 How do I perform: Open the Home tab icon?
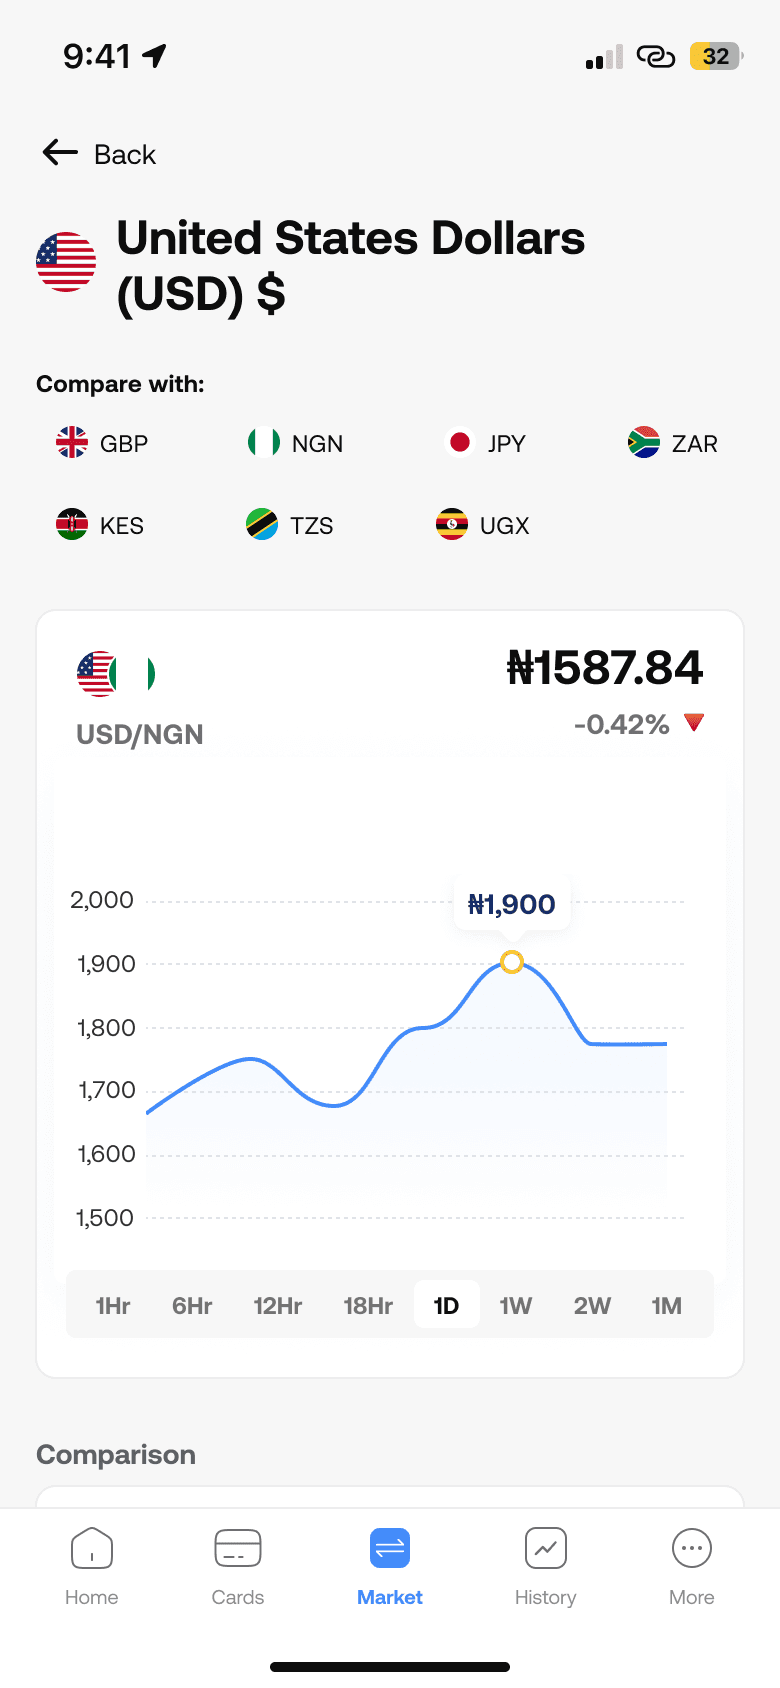click(x=92, y=1548)
